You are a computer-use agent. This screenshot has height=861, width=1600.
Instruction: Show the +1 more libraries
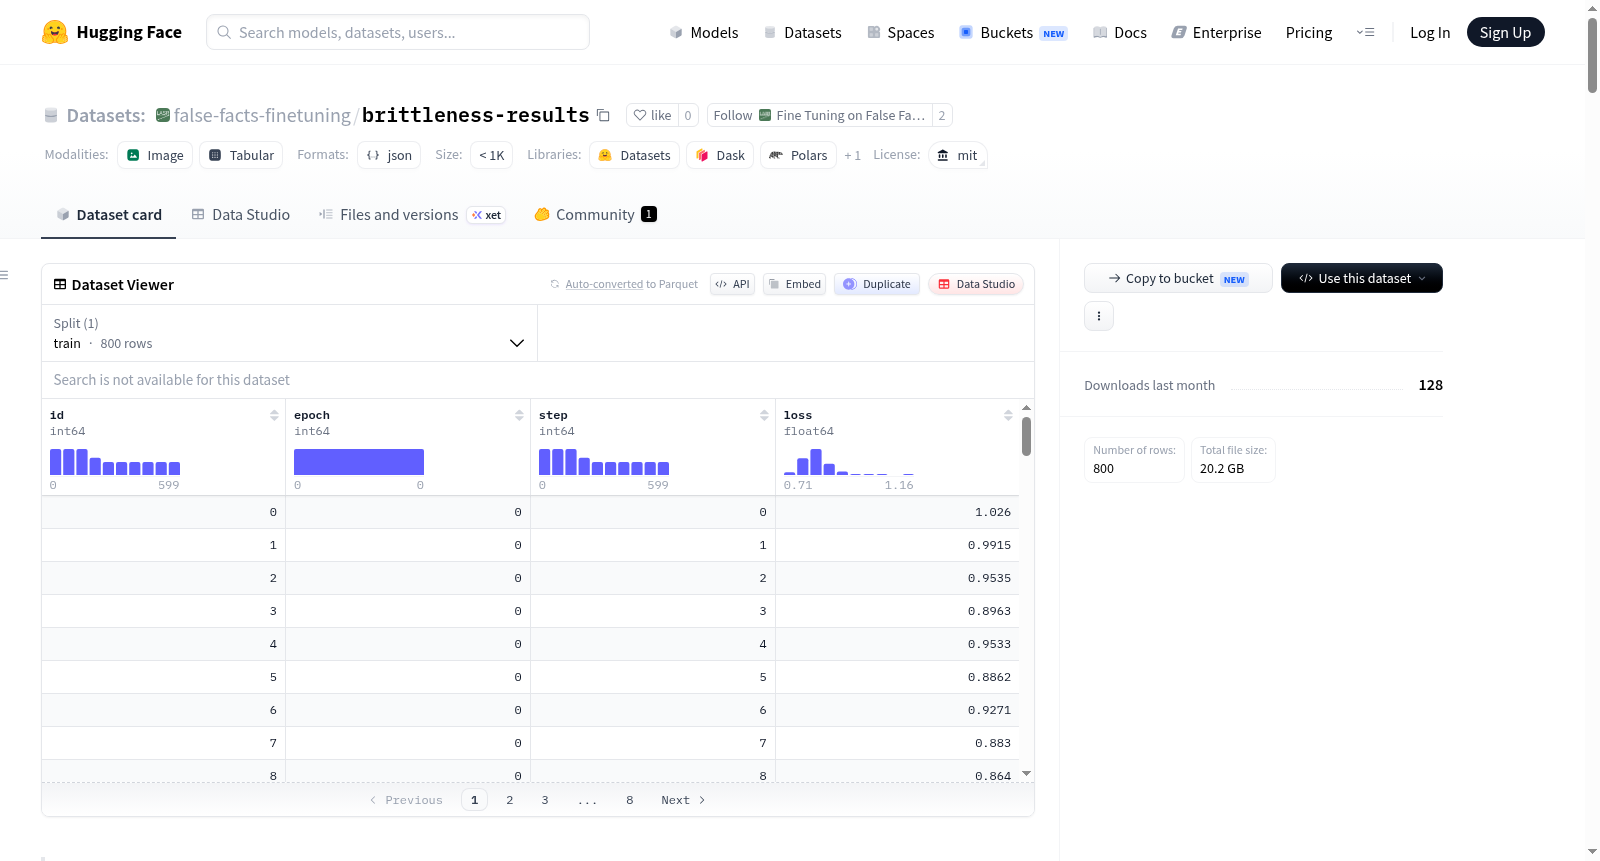852,155
